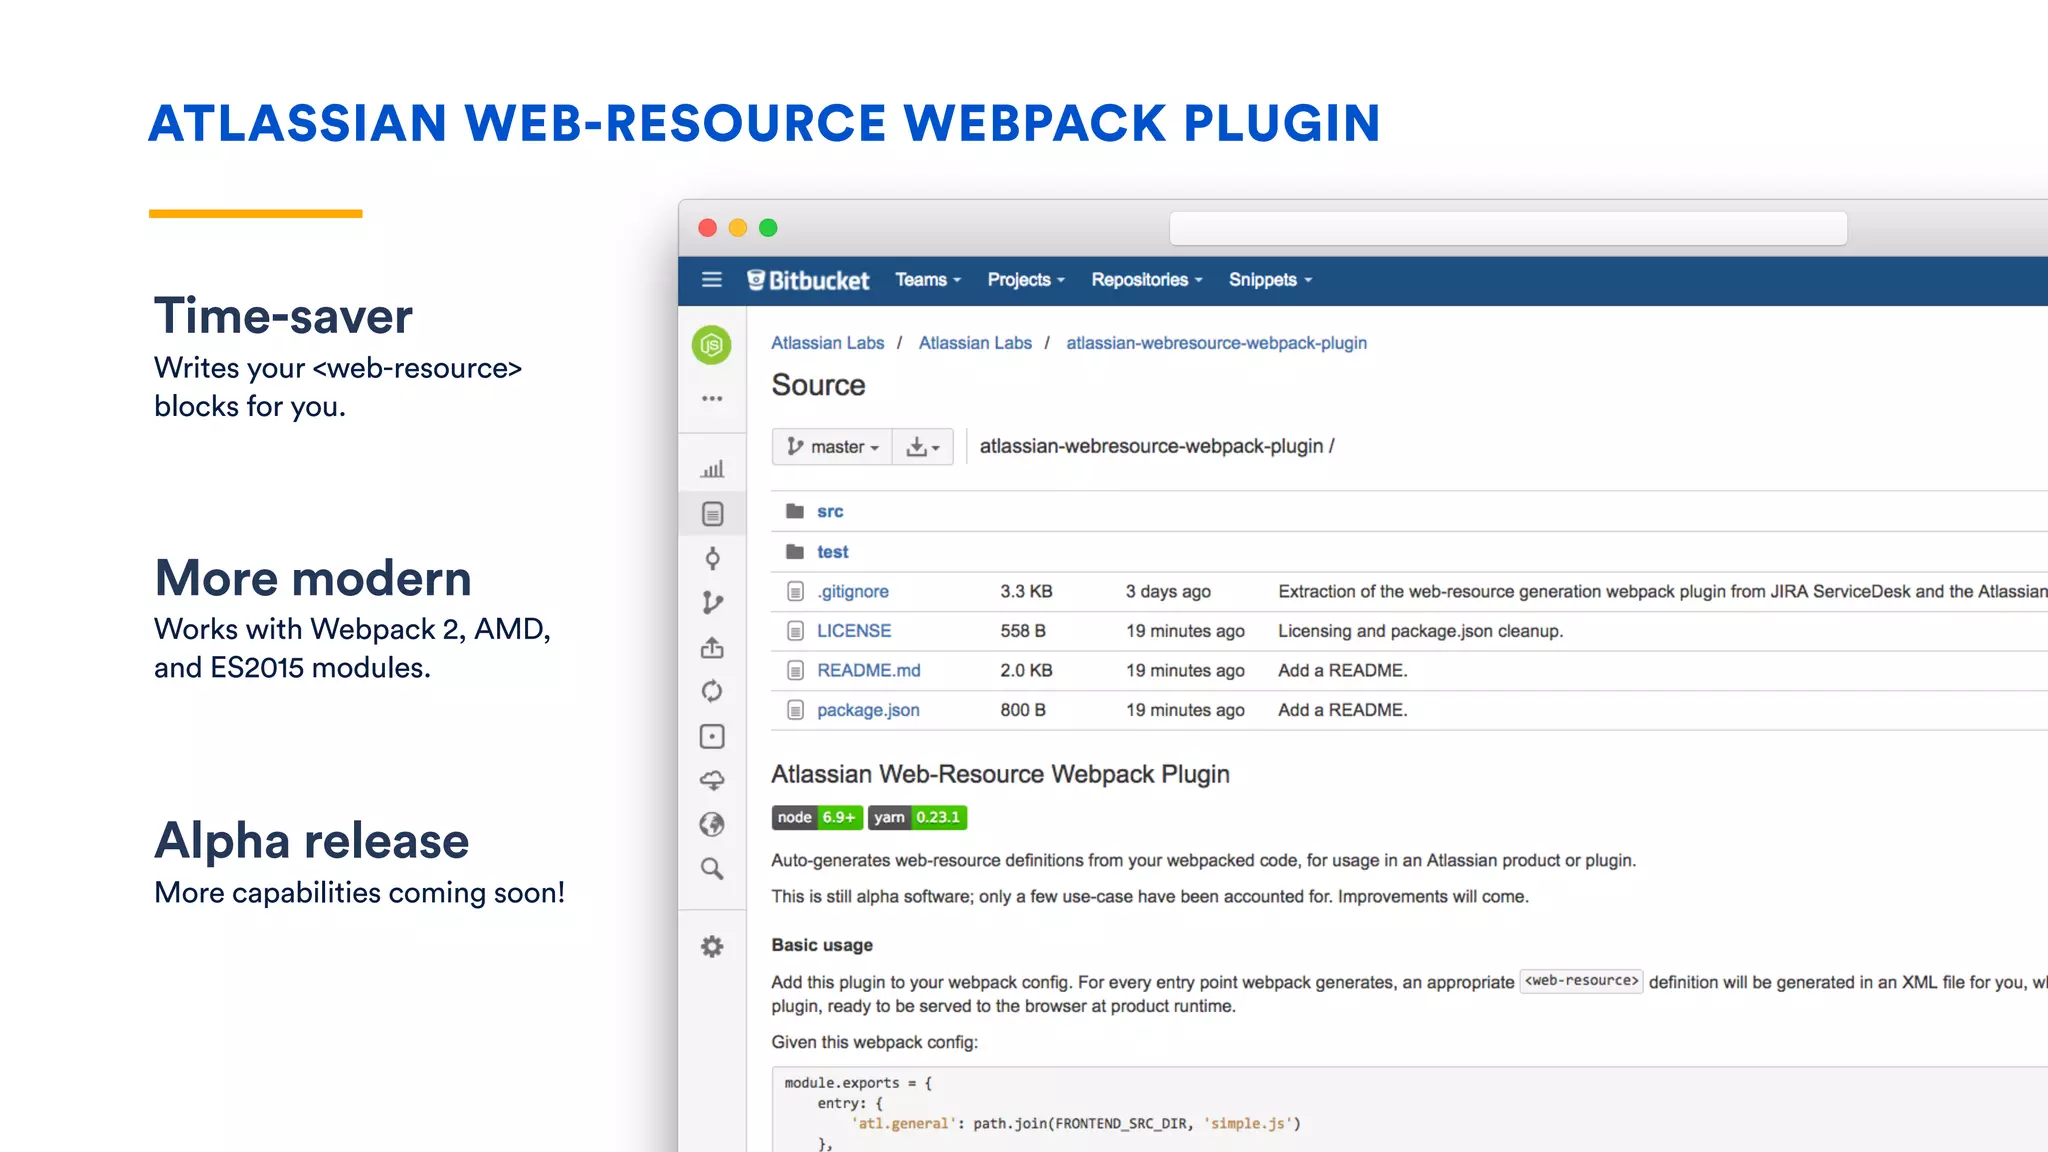2048x1152 pixels.
Task: Click the 'Basic usage' heading
Action: [x=822, y=945]
